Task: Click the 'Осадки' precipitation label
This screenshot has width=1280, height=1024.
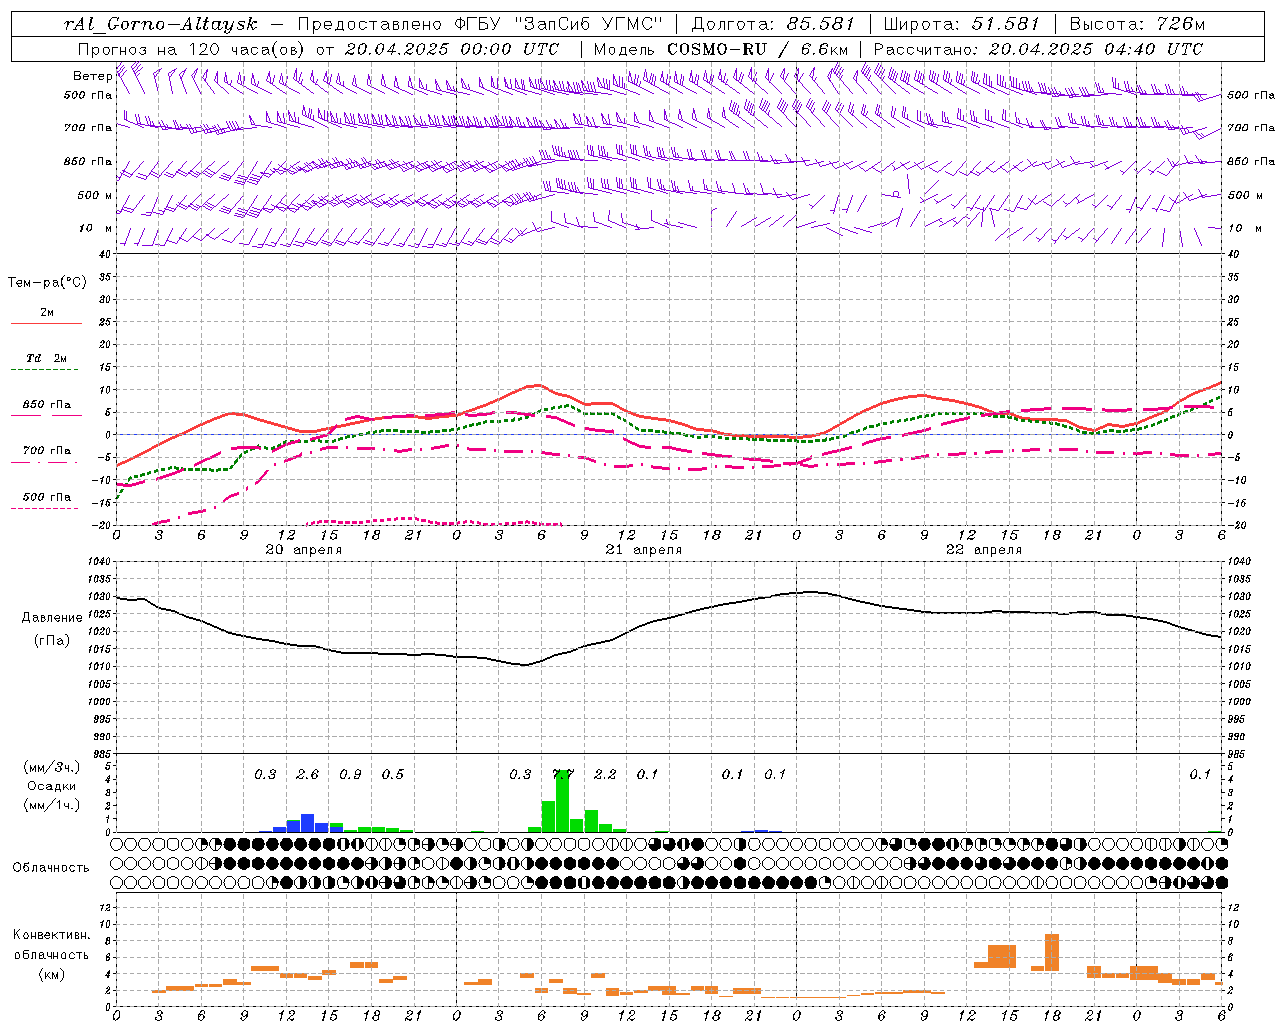Action: (51, 786)
